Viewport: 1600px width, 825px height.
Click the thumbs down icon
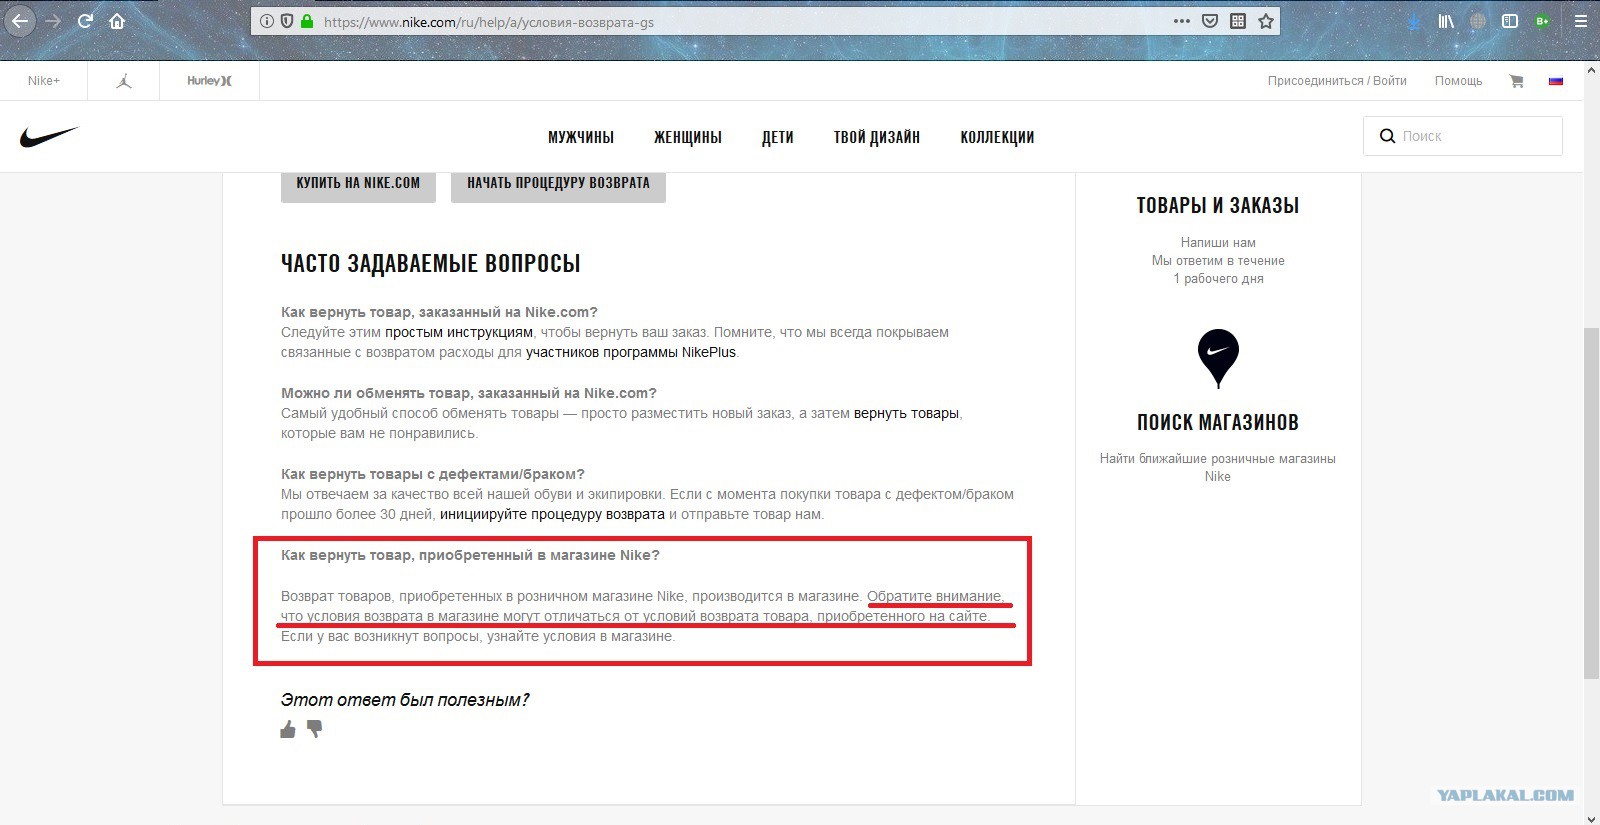point(314,729)
